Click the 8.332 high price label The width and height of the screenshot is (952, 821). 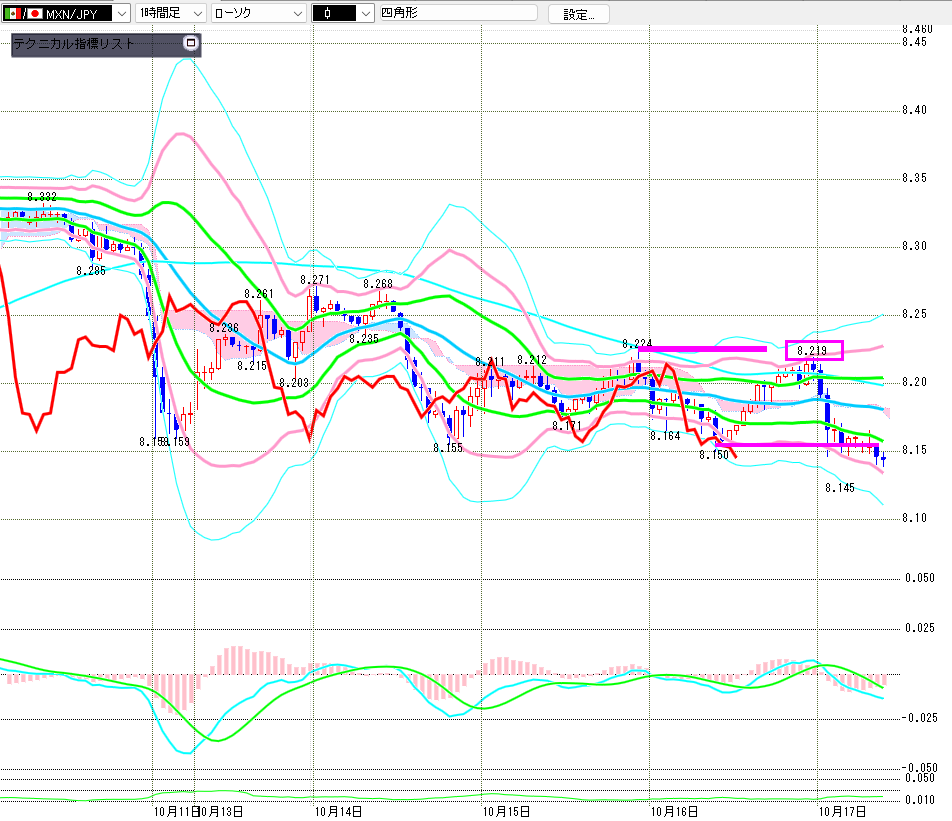[42, 197]
